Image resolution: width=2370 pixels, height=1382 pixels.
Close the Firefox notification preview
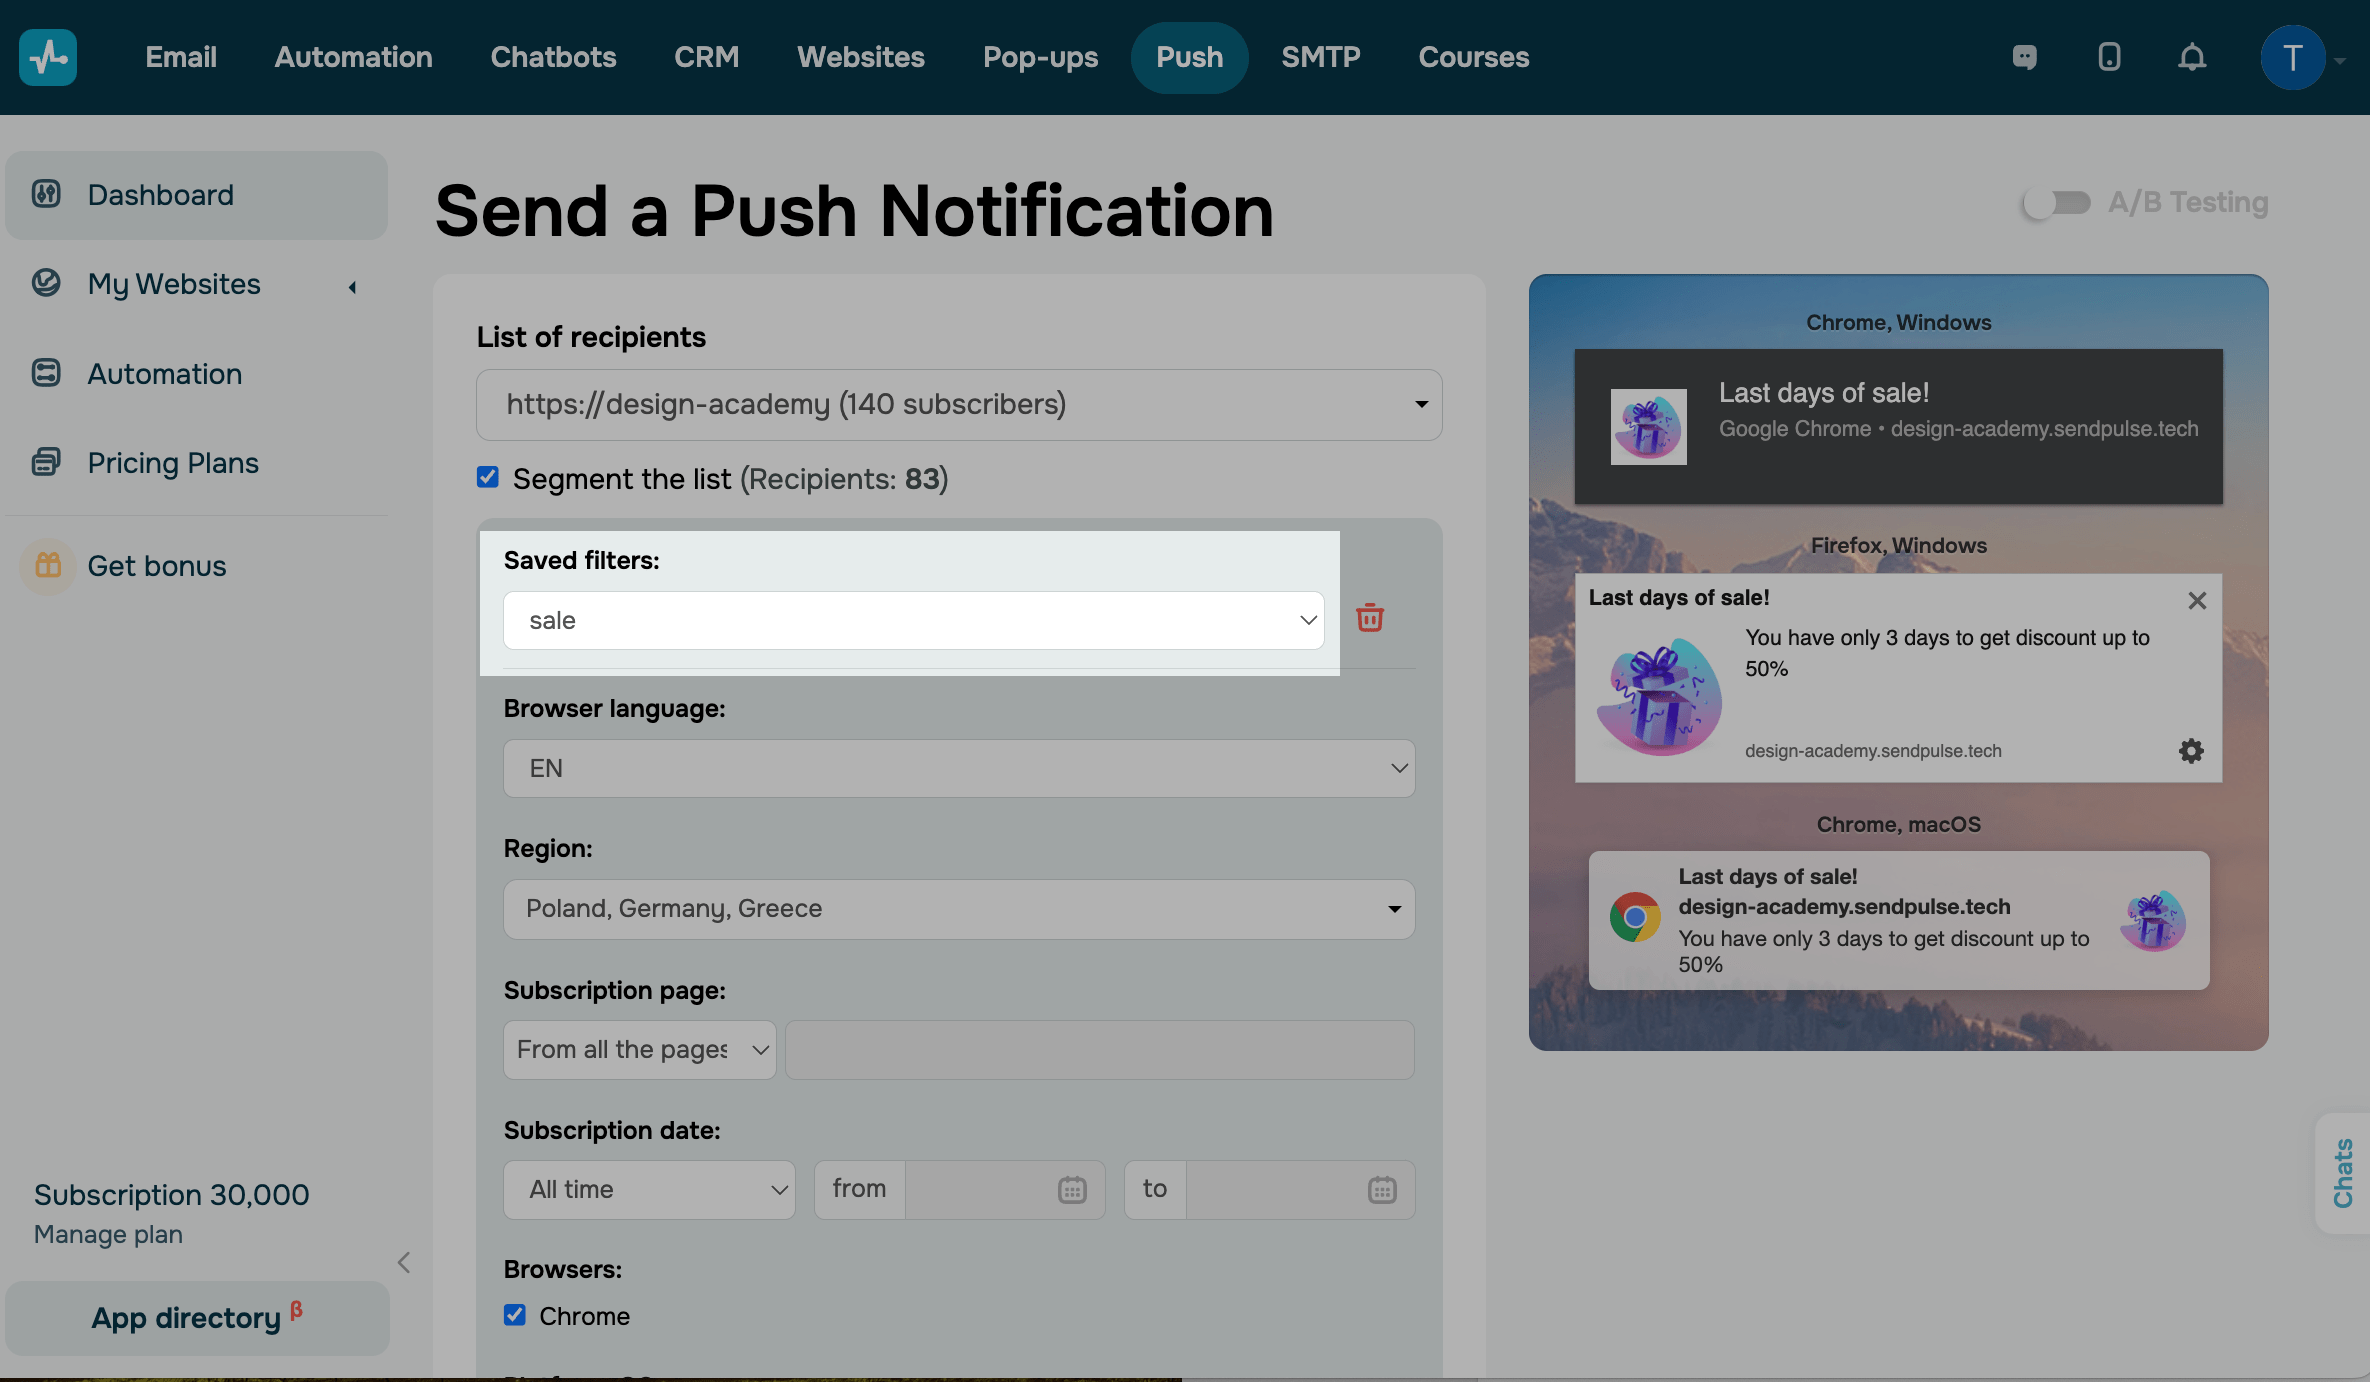pyautogui.click(x=2196, y=600)
